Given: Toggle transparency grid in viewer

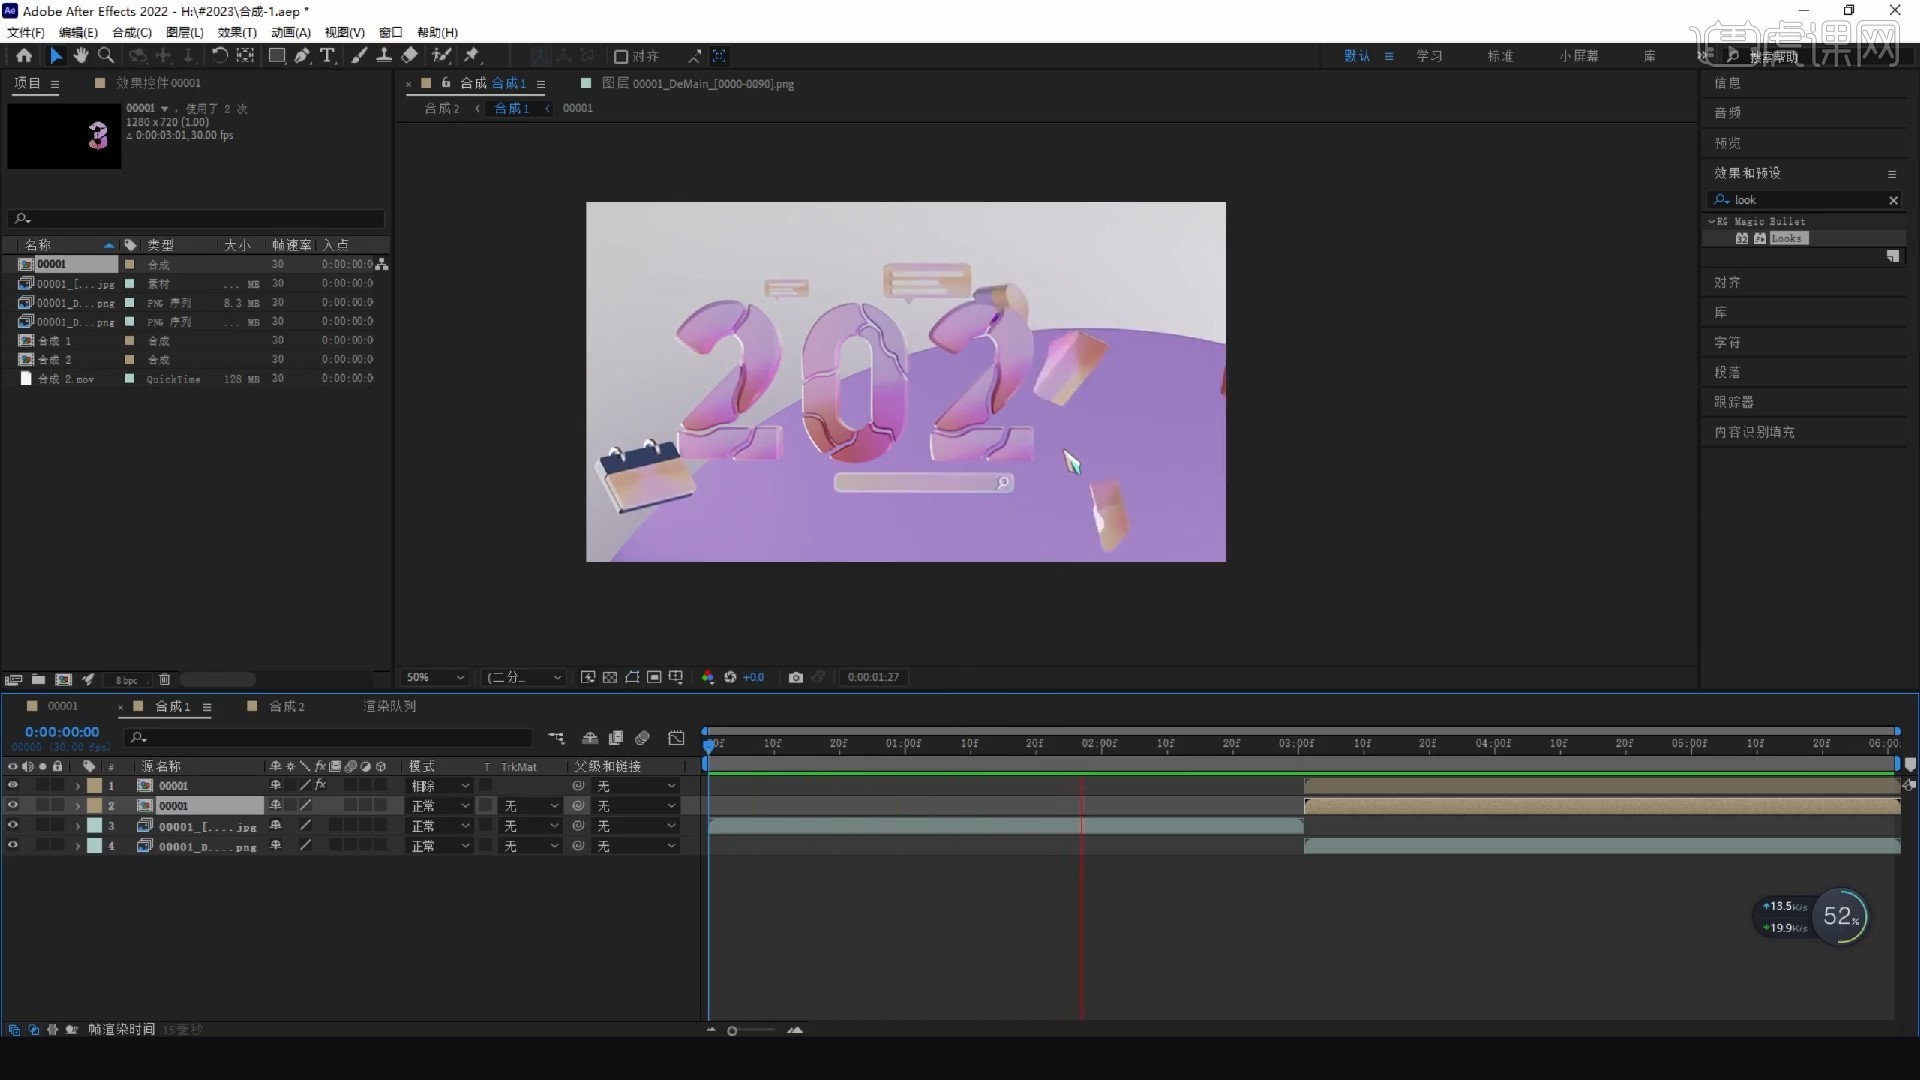Looking at the screenshot, I should 610,678.
